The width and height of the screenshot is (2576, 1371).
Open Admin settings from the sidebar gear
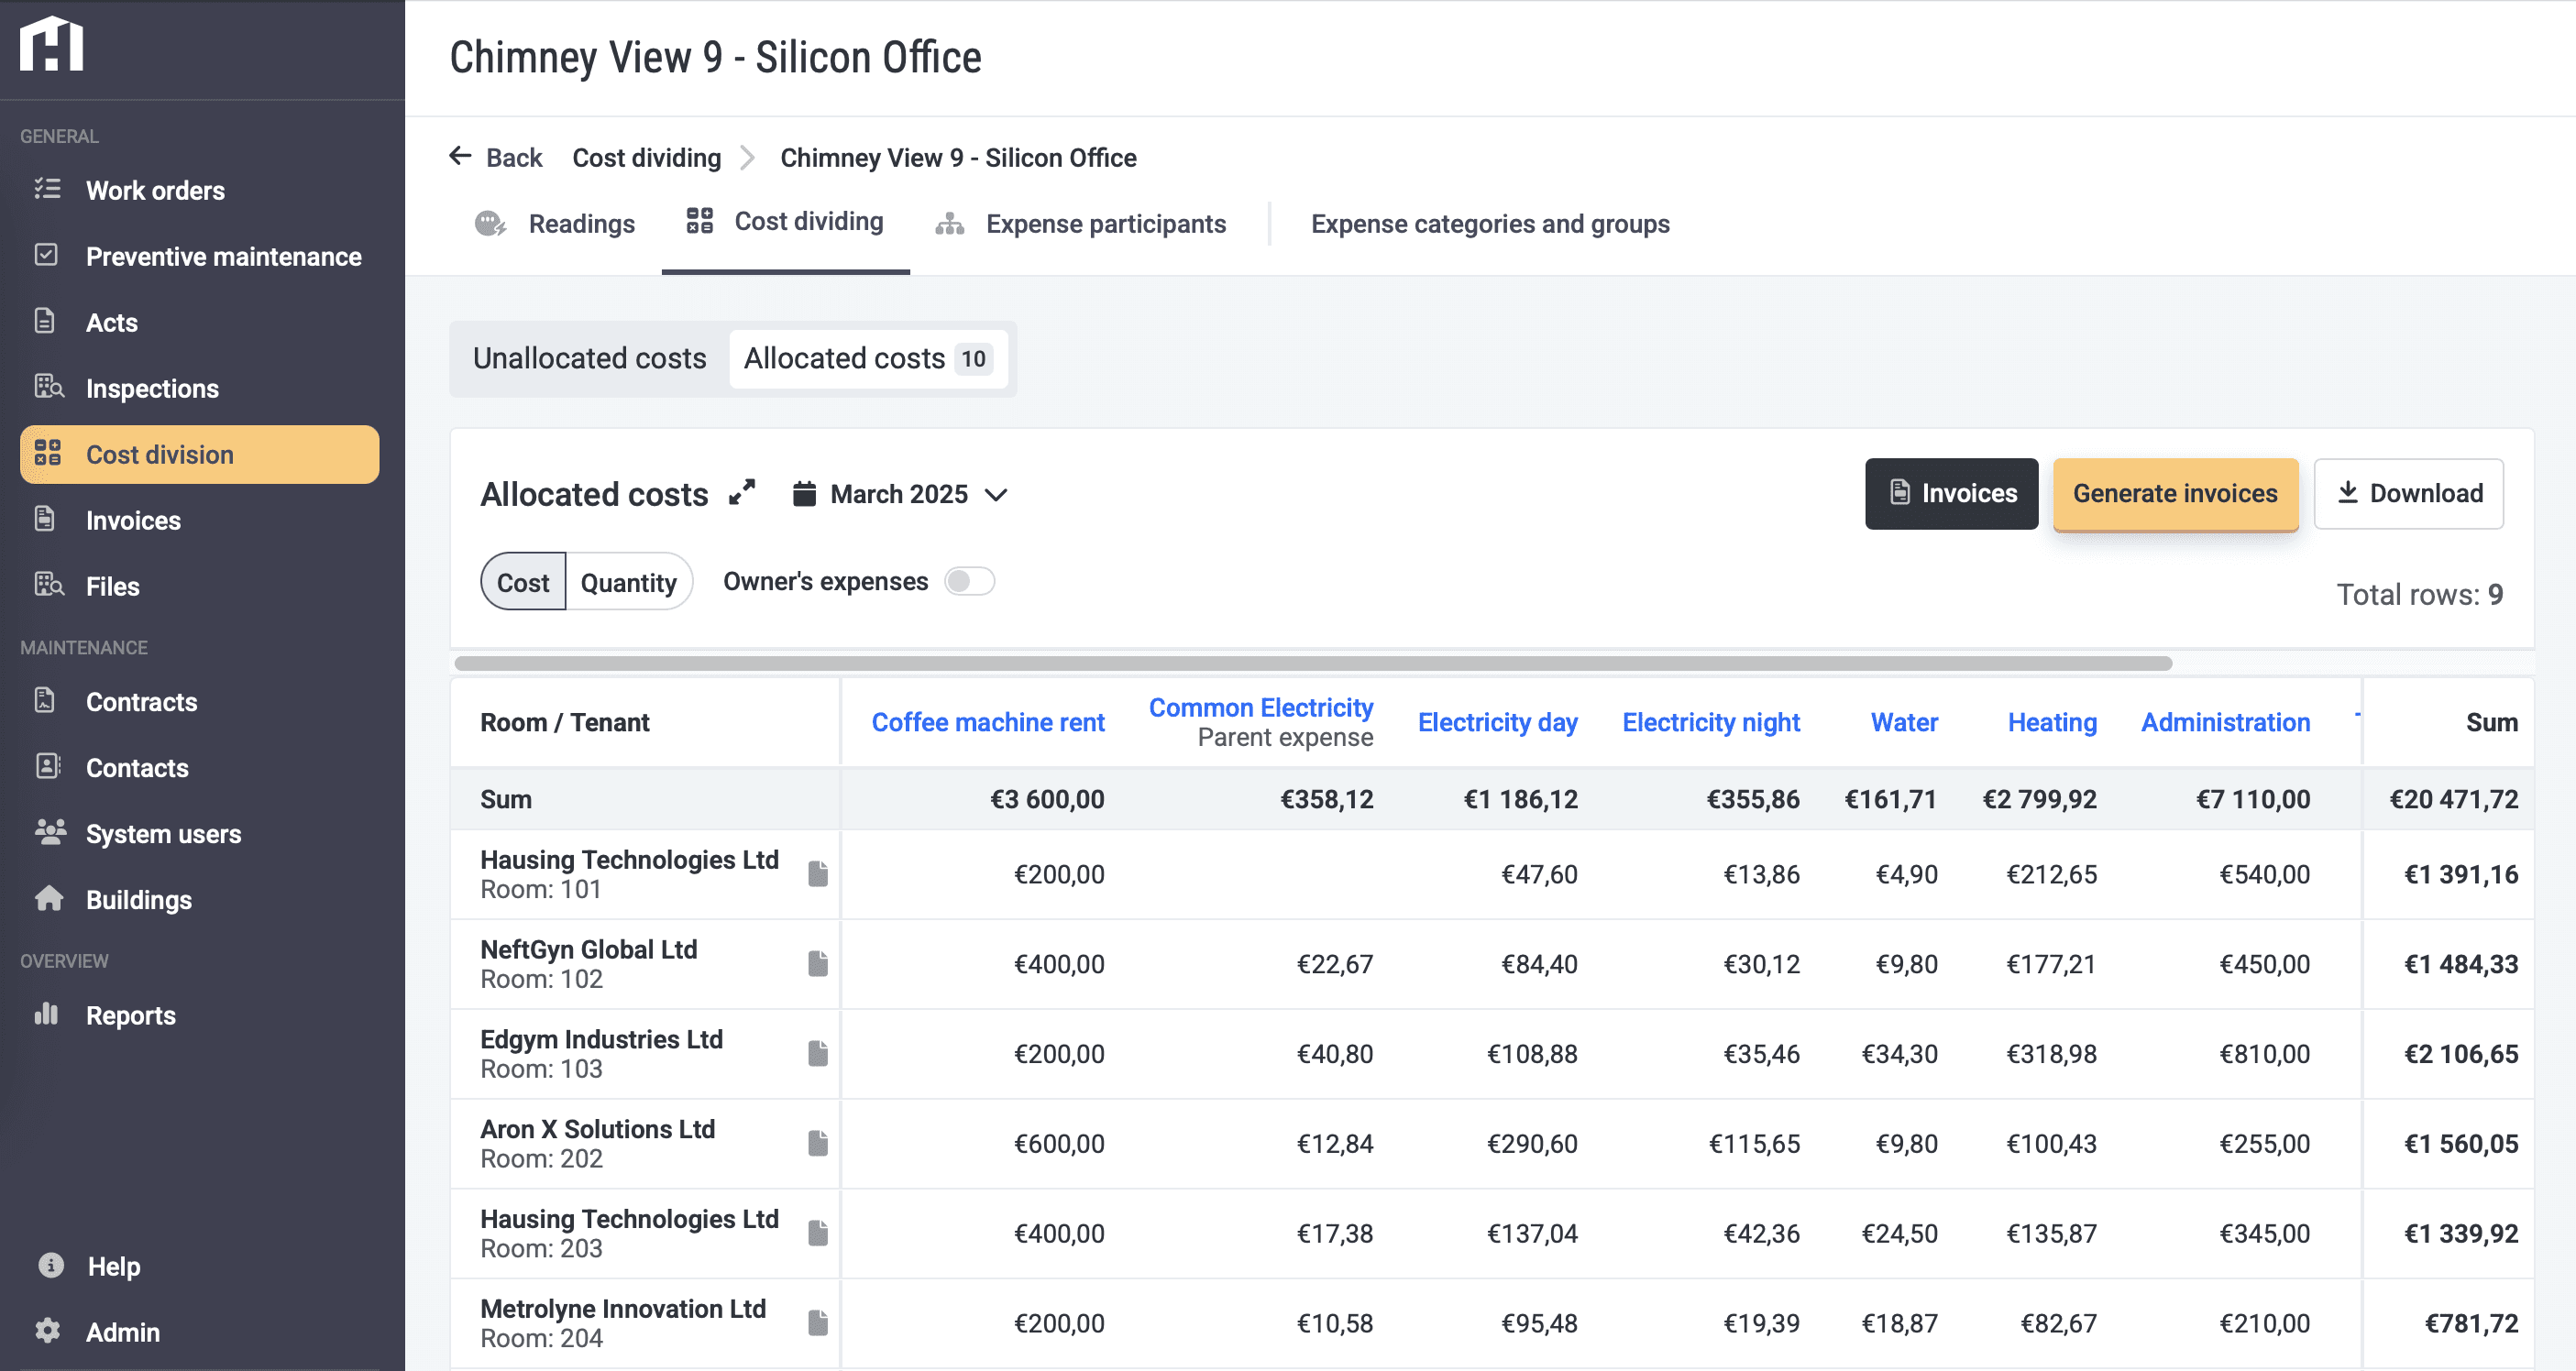48,1331
